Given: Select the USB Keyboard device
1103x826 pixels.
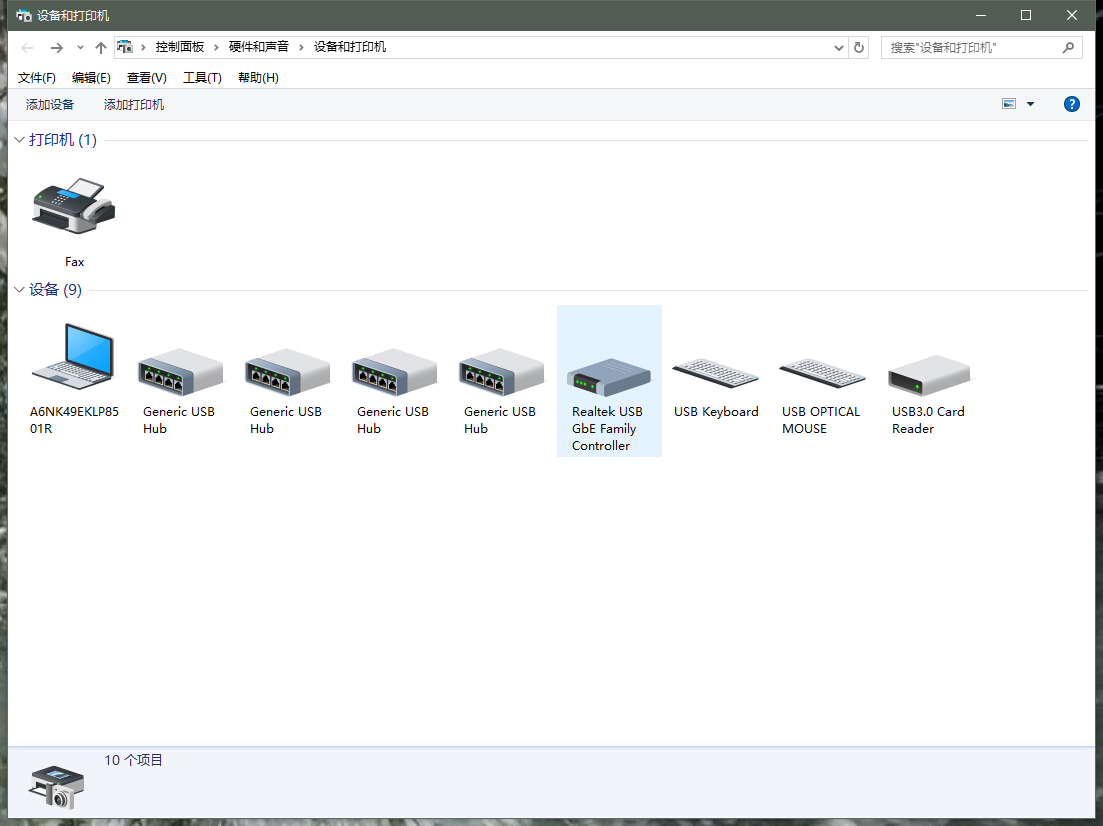Looking at the screenshot, I should pyautogui.click(x=715, y=375).
